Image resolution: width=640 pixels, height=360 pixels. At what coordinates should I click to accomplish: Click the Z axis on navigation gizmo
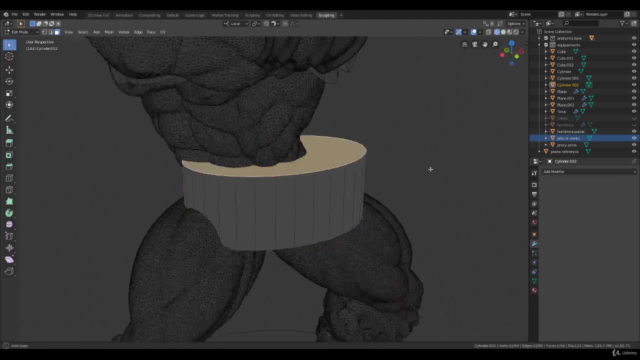(x=511, y=43)
